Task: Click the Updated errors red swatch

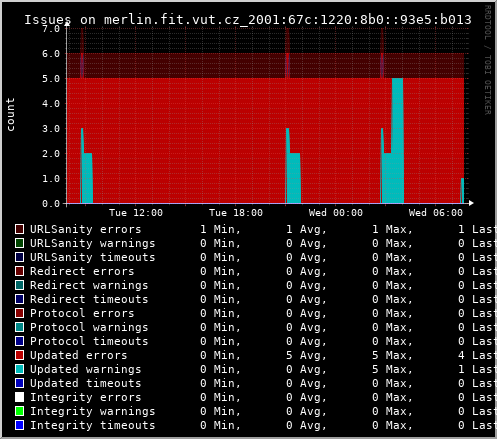Action: (x=19, y=355)
